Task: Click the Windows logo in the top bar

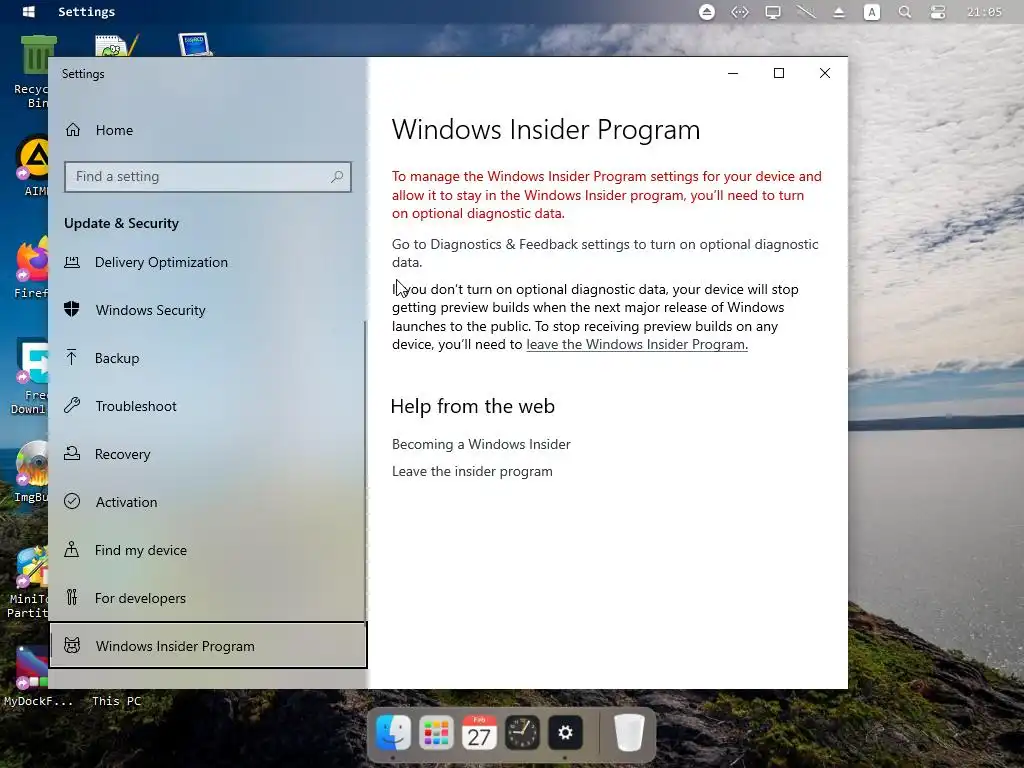Action: pos(29,12)
